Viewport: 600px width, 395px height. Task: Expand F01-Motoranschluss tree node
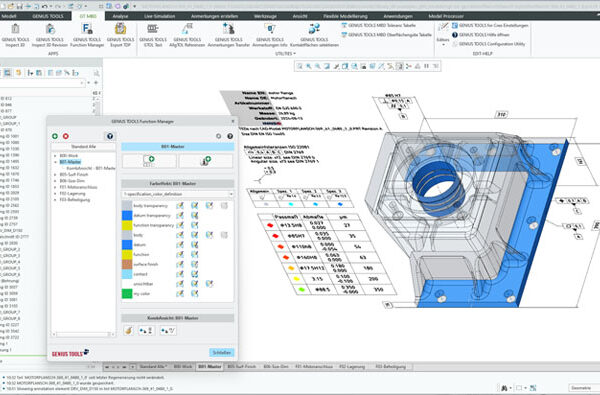(55, 187)
